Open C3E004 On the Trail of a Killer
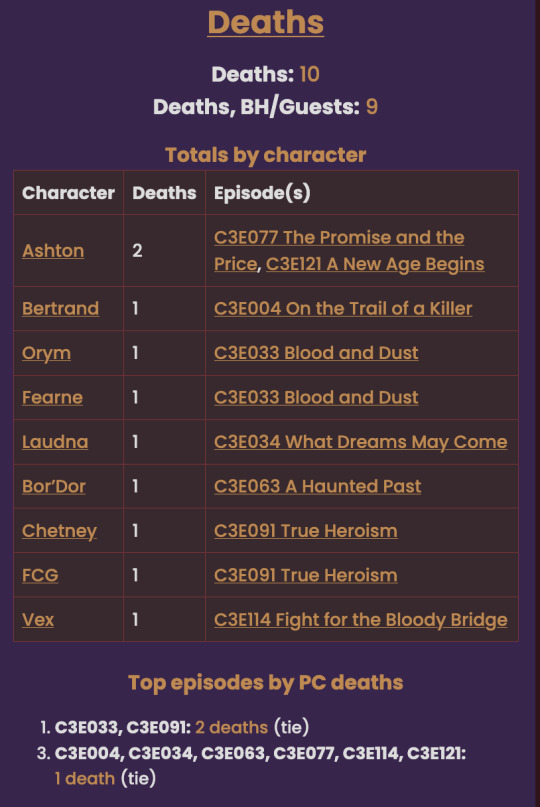 (x=343, y=308)
